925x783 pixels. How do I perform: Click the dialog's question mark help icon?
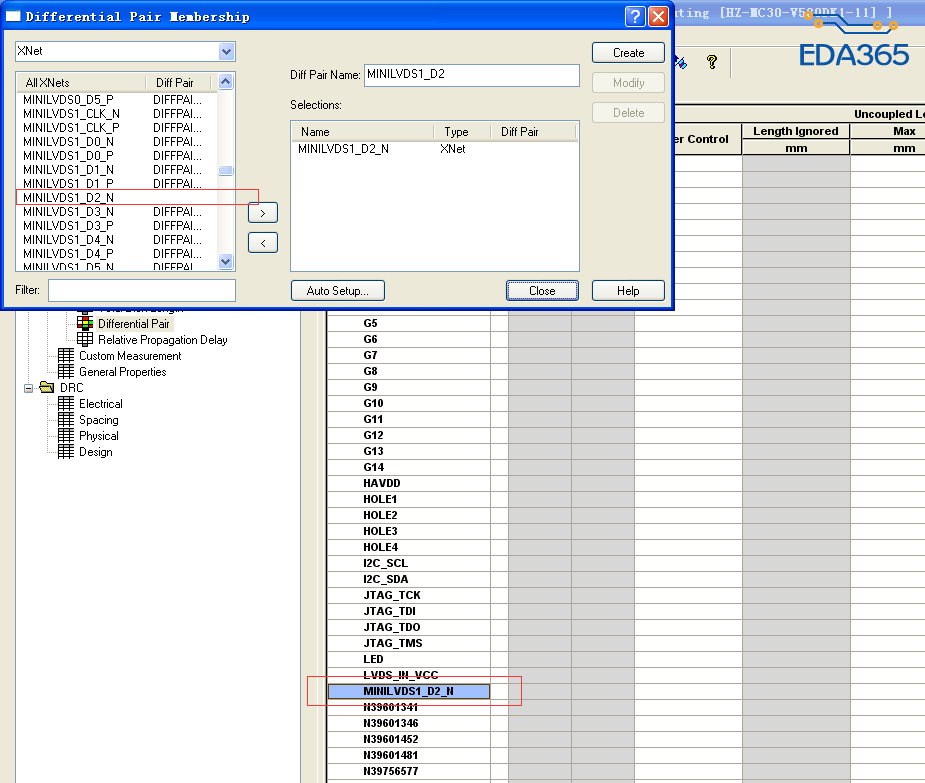(x=635, y=16)
